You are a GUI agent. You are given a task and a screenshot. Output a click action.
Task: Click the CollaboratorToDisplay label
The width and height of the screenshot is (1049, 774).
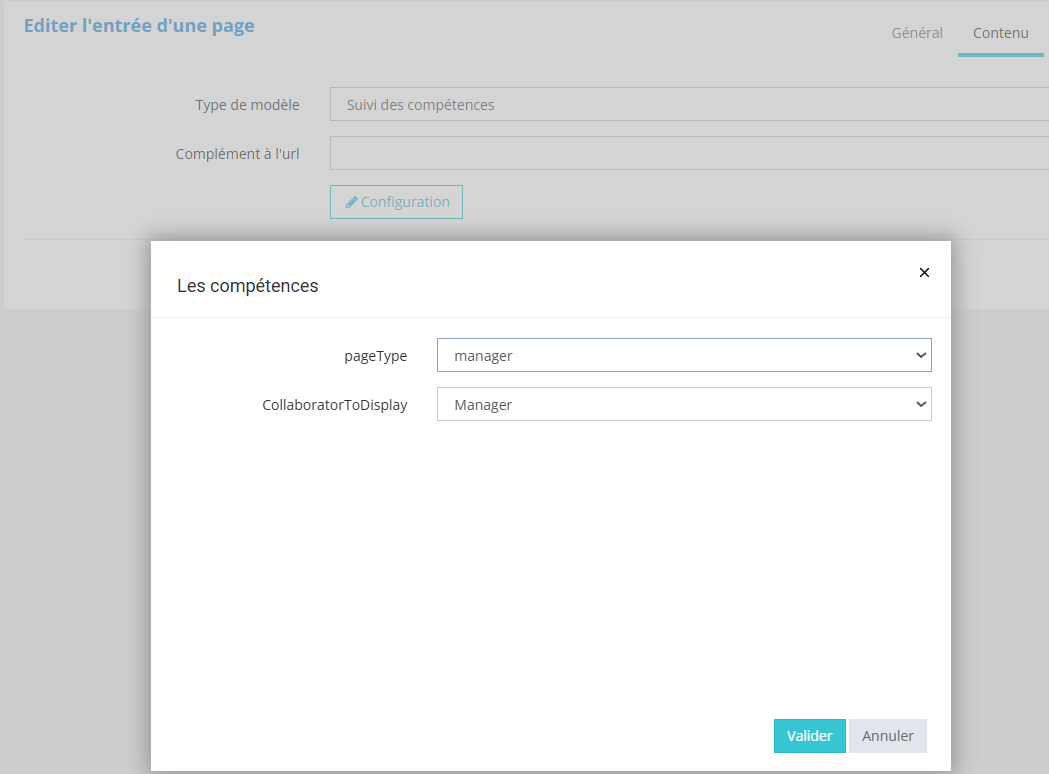click(334, 406)
